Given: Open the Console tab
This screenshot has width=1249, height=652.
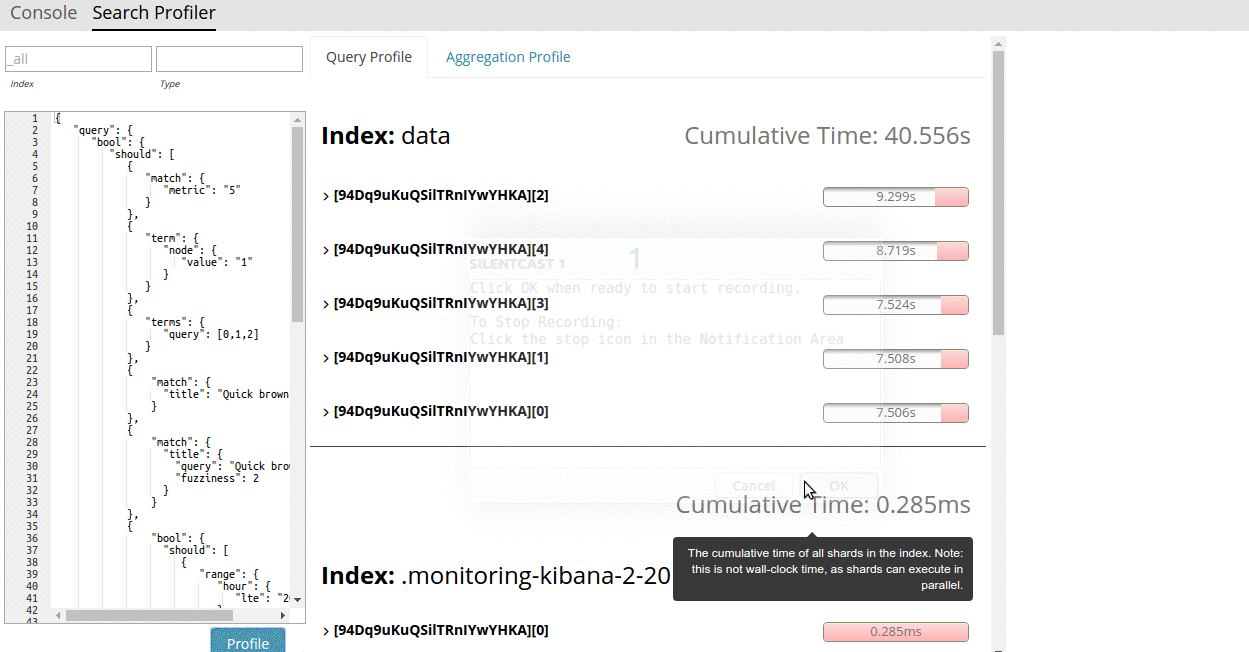Looking at the screenshot, I should click(x=43, y=13).
